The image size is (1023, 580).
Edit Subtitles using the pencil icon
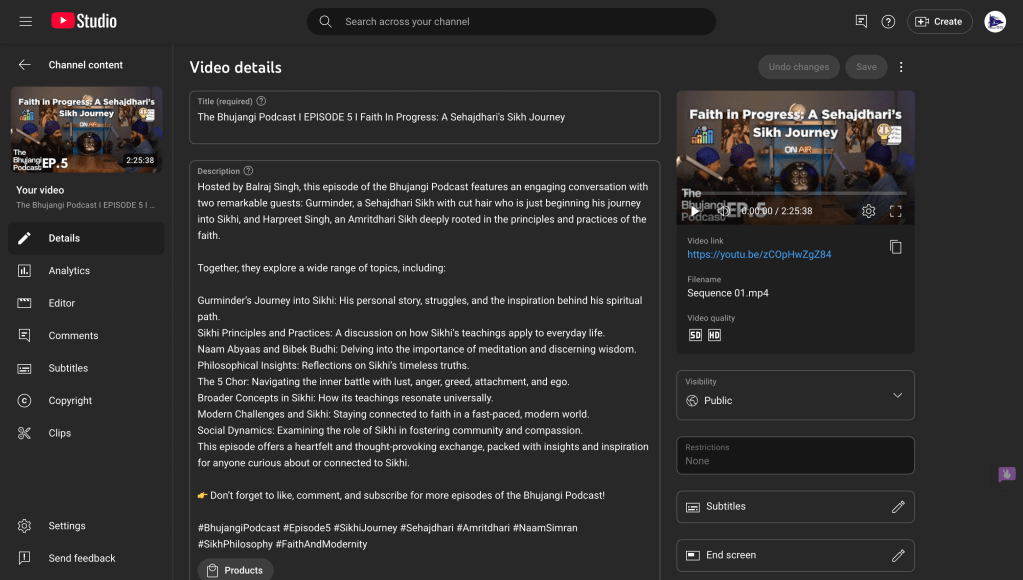tap(897, 507)
